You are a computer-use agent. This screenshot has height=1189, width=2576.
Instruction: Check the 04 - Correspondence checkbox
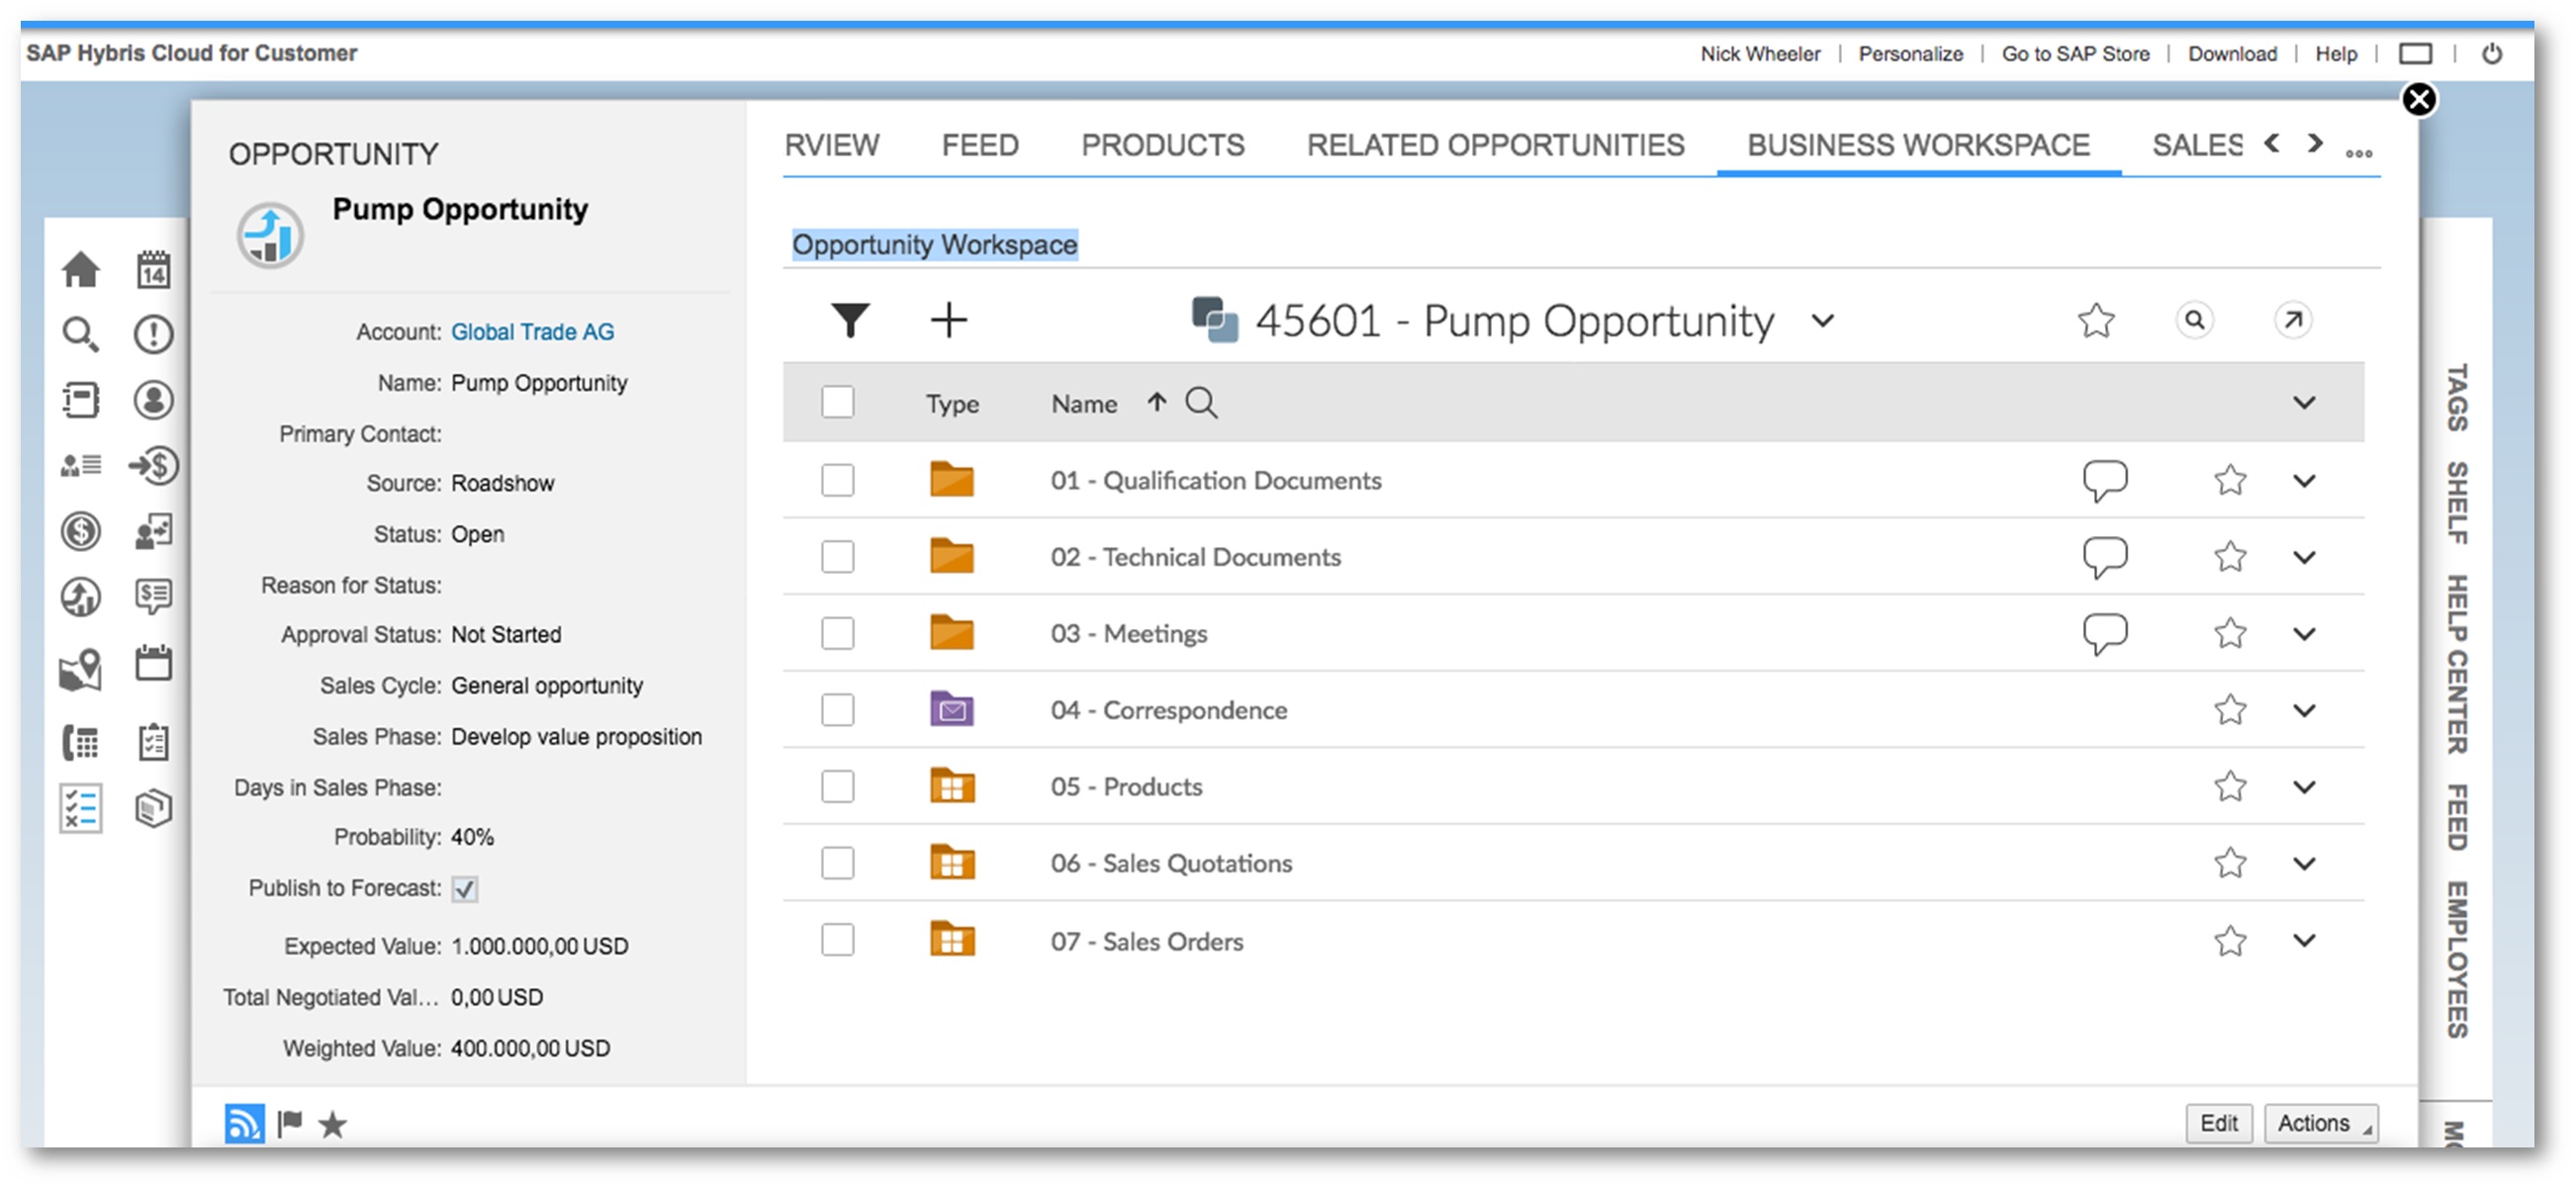point(838,711)
